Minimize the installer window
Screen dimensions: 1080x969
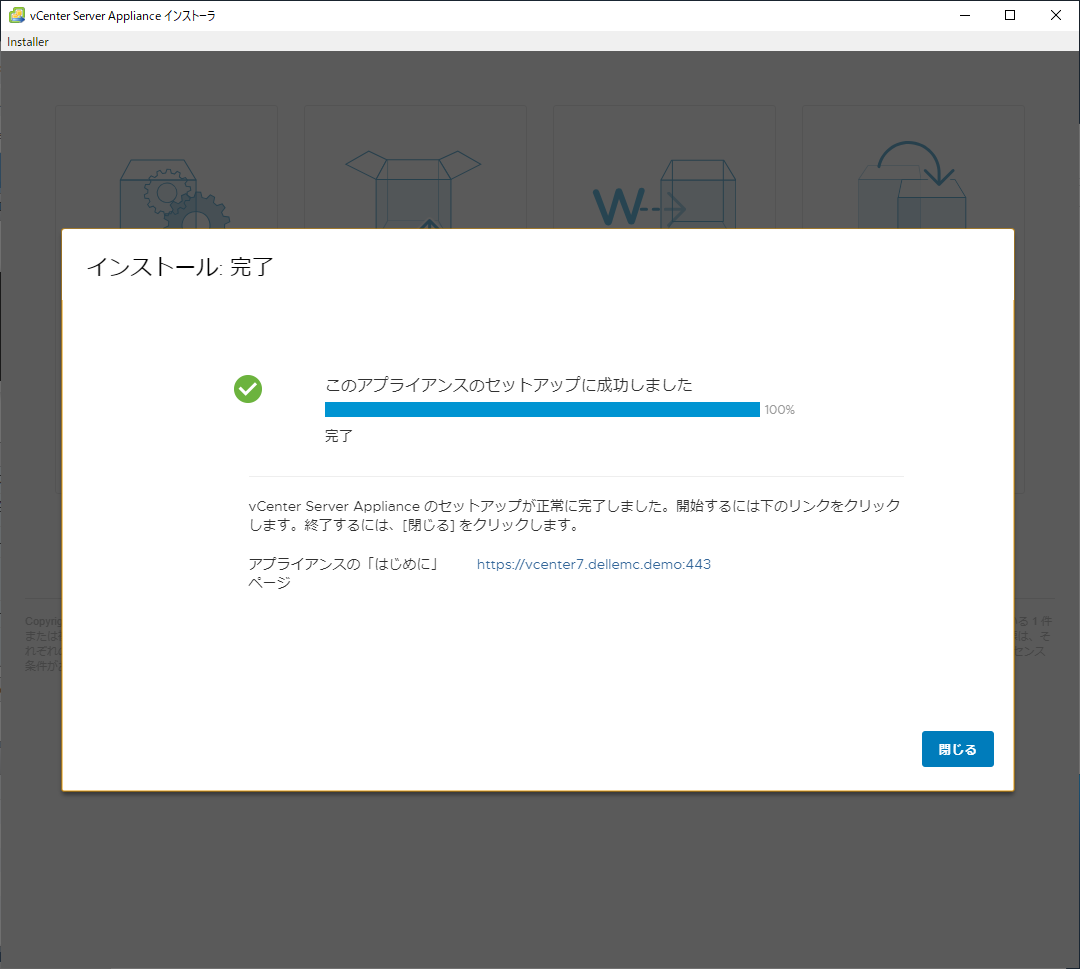[965, 15]
